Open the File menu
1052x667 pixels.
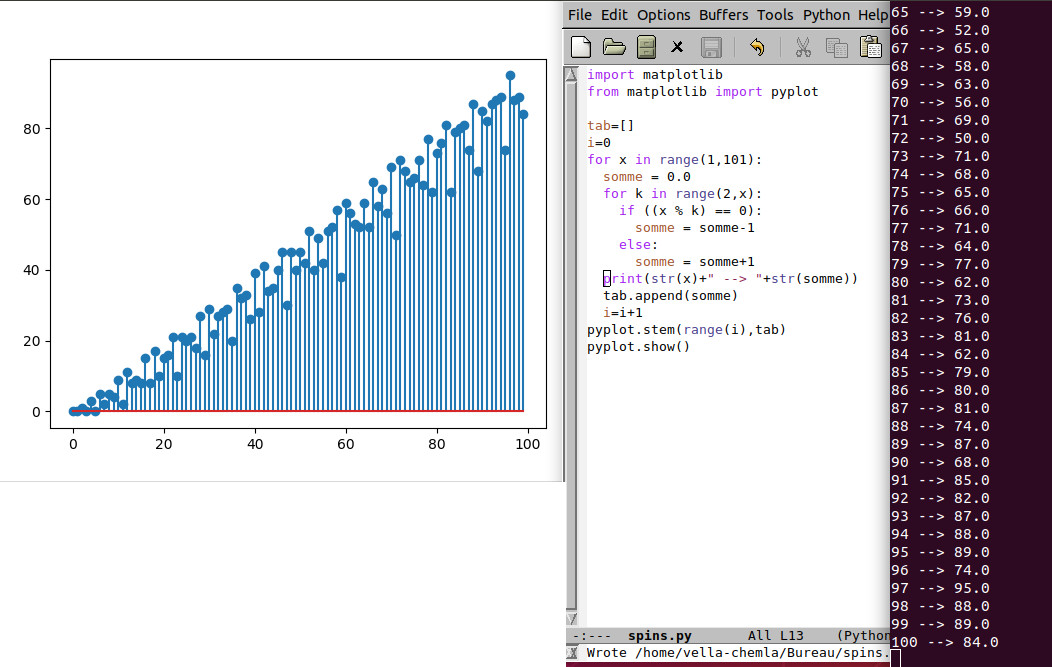(x=580, y=15)
